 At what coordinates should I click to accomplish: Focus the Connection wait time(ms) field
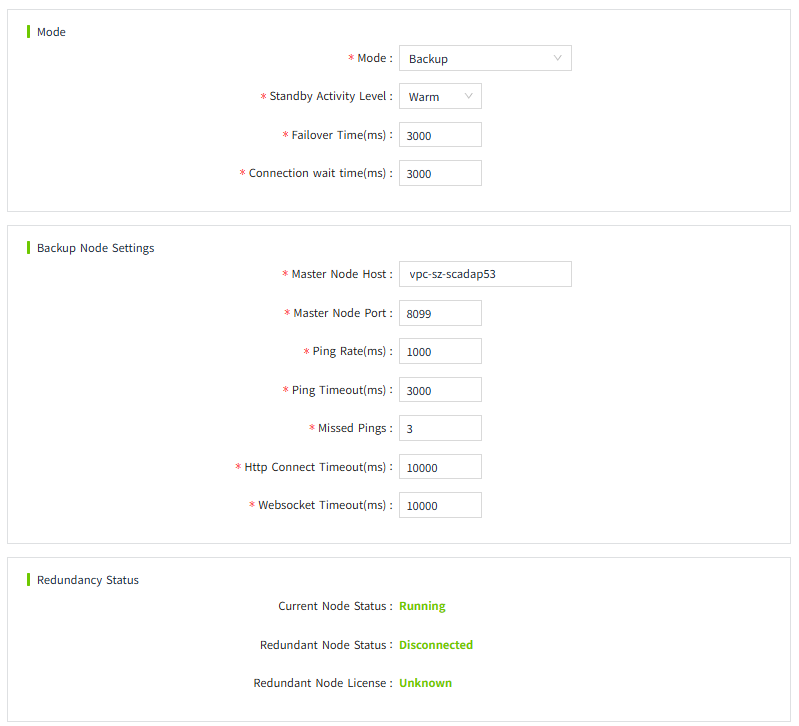(x=440, y=173)
